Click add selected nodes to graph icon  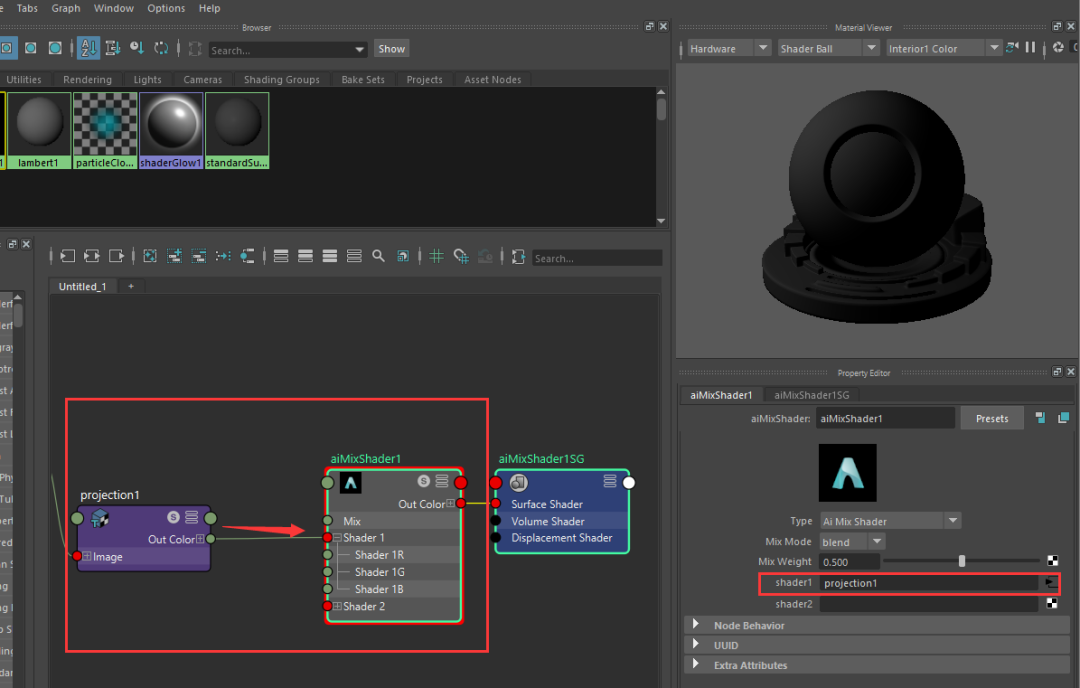point(174,256)
